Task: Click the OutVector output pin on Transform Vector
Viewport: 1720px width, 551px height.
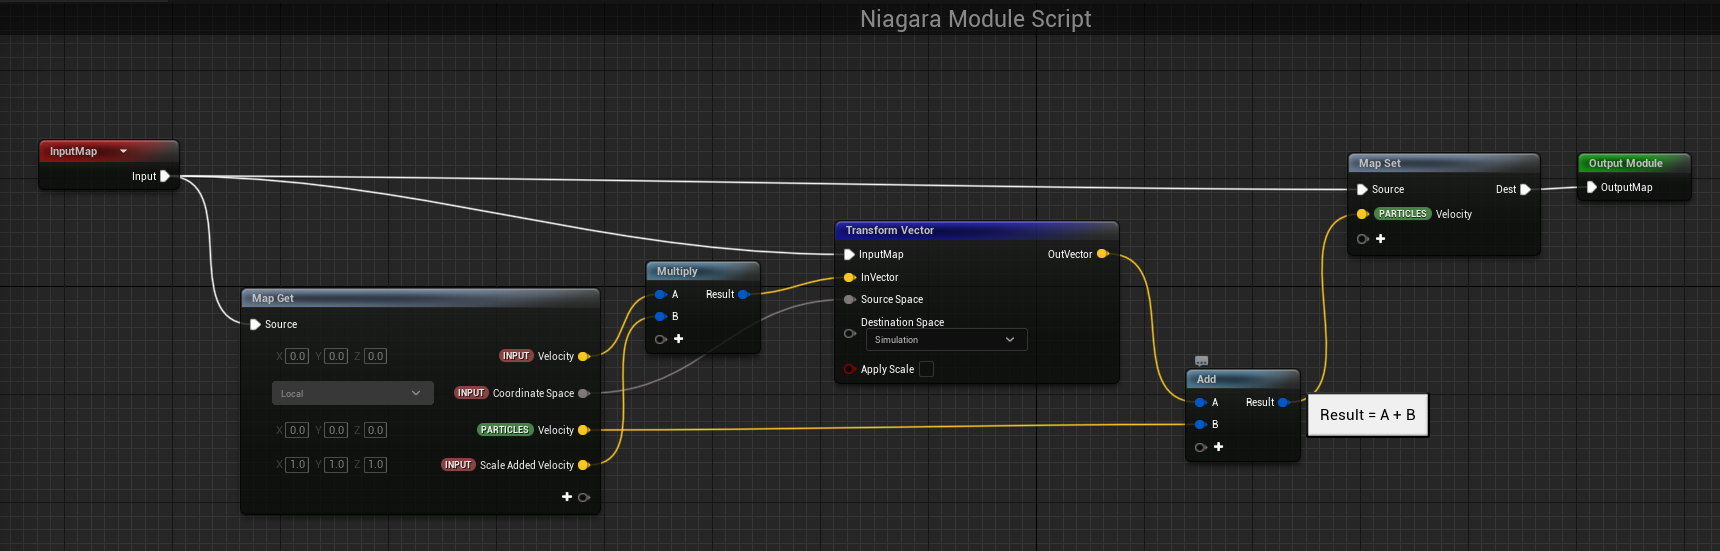Action: tap(1103, 254)
